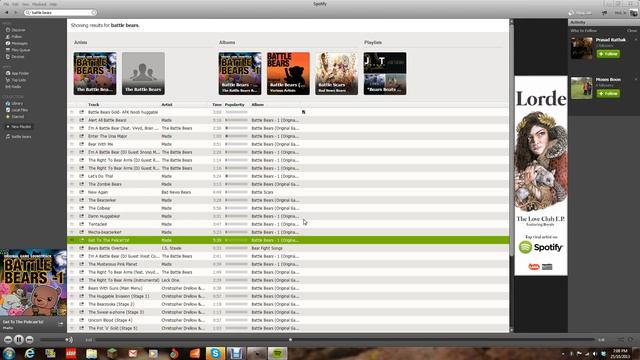This screenshot has width=640, height=360.
Task: Star the Battle Bears Gold track
Action: click(72, 112)
